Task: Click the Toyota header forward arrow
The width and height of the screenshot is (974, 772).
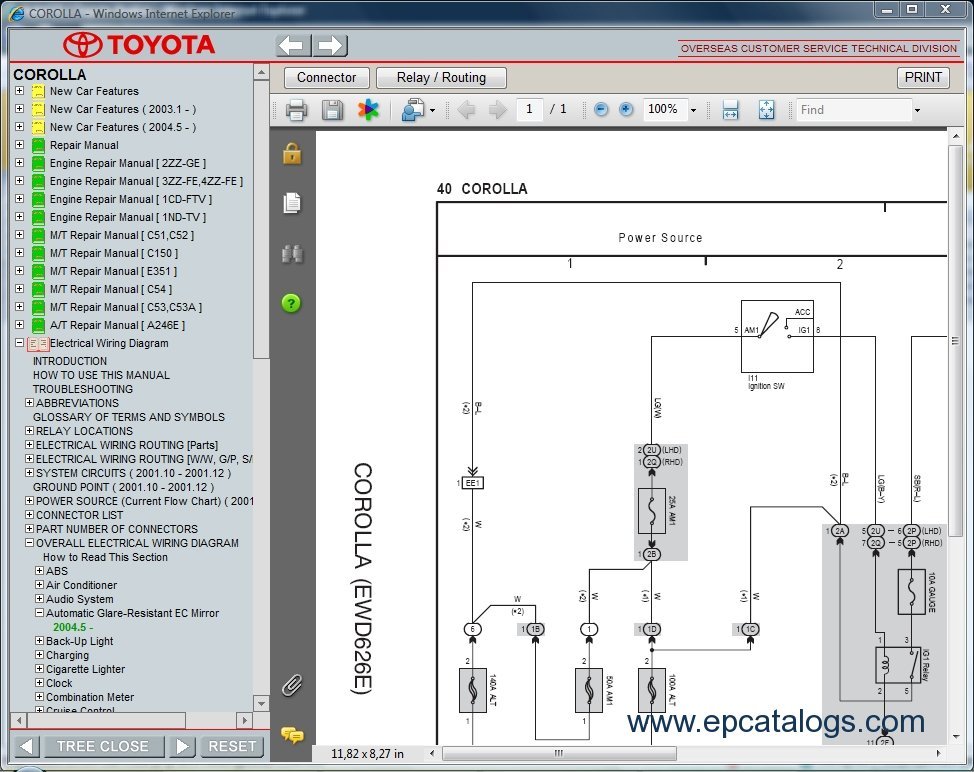Action: pyautogui.click(x=330, y=45)
